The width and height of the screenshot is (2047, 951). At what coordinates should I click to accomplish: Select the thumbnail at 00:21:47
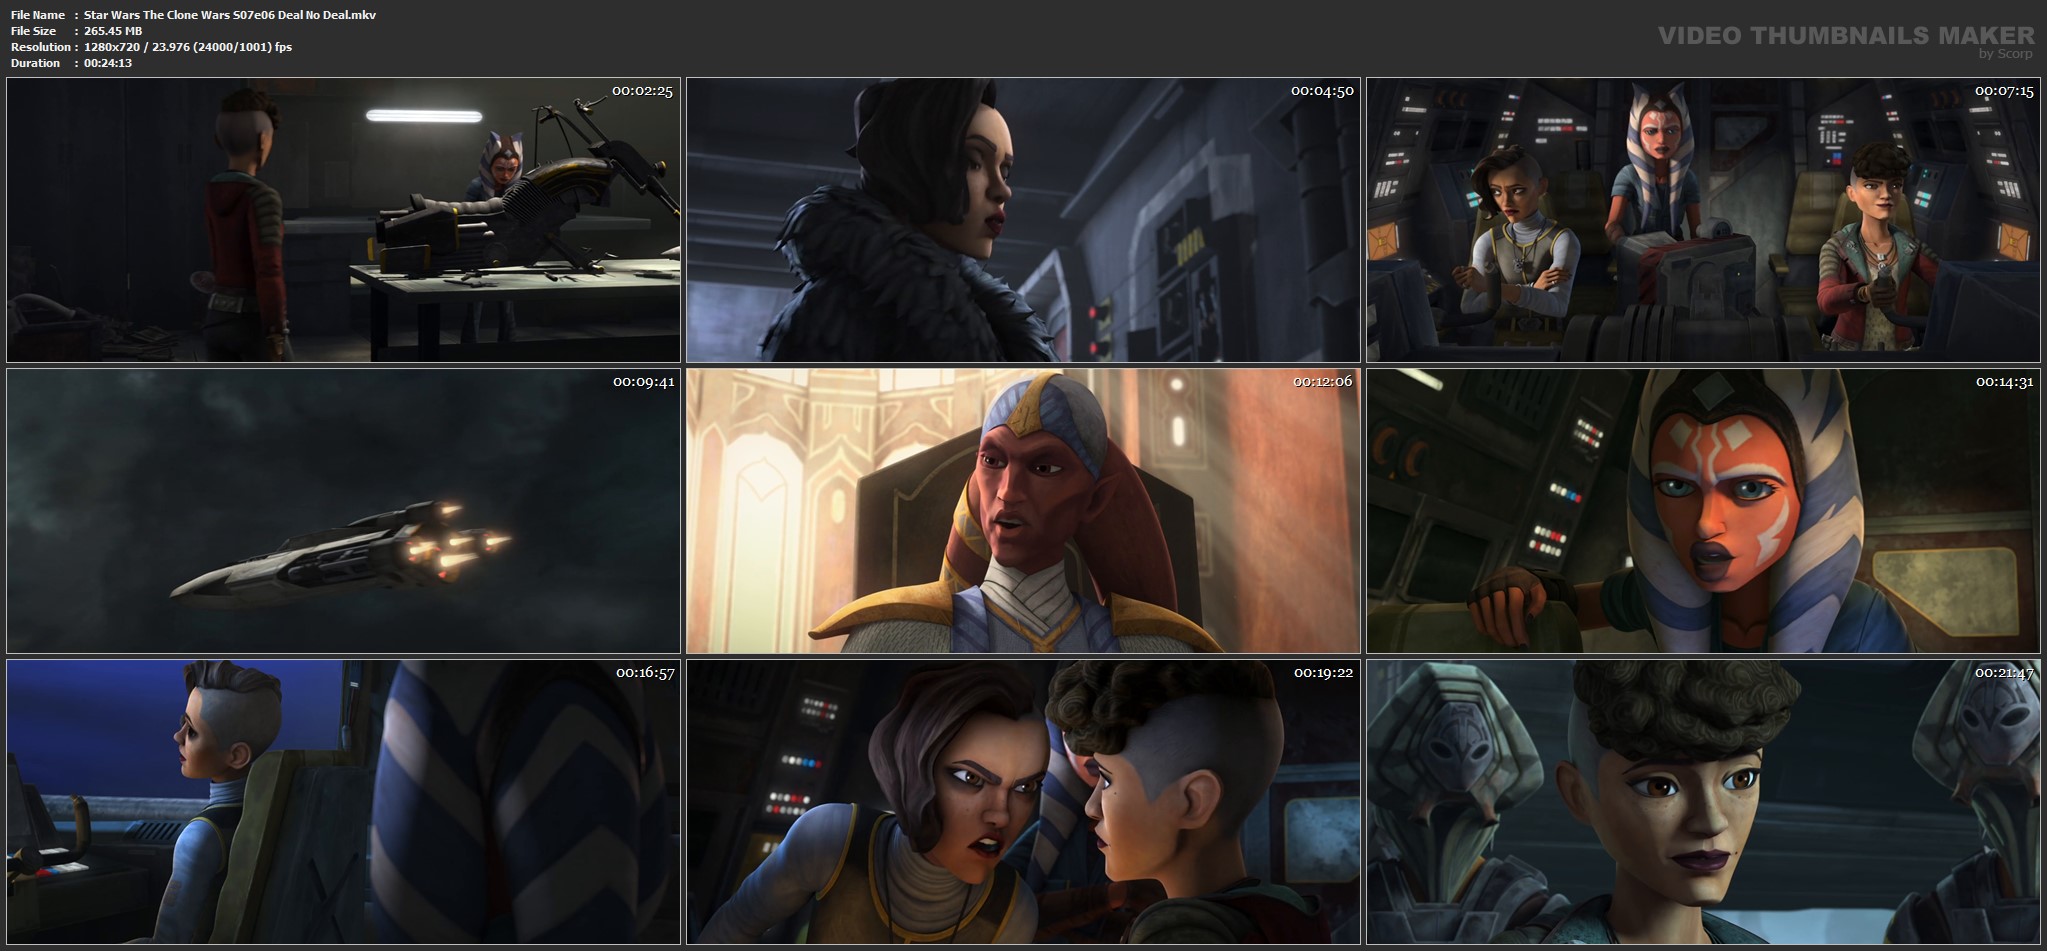[x=1703, y=802]
